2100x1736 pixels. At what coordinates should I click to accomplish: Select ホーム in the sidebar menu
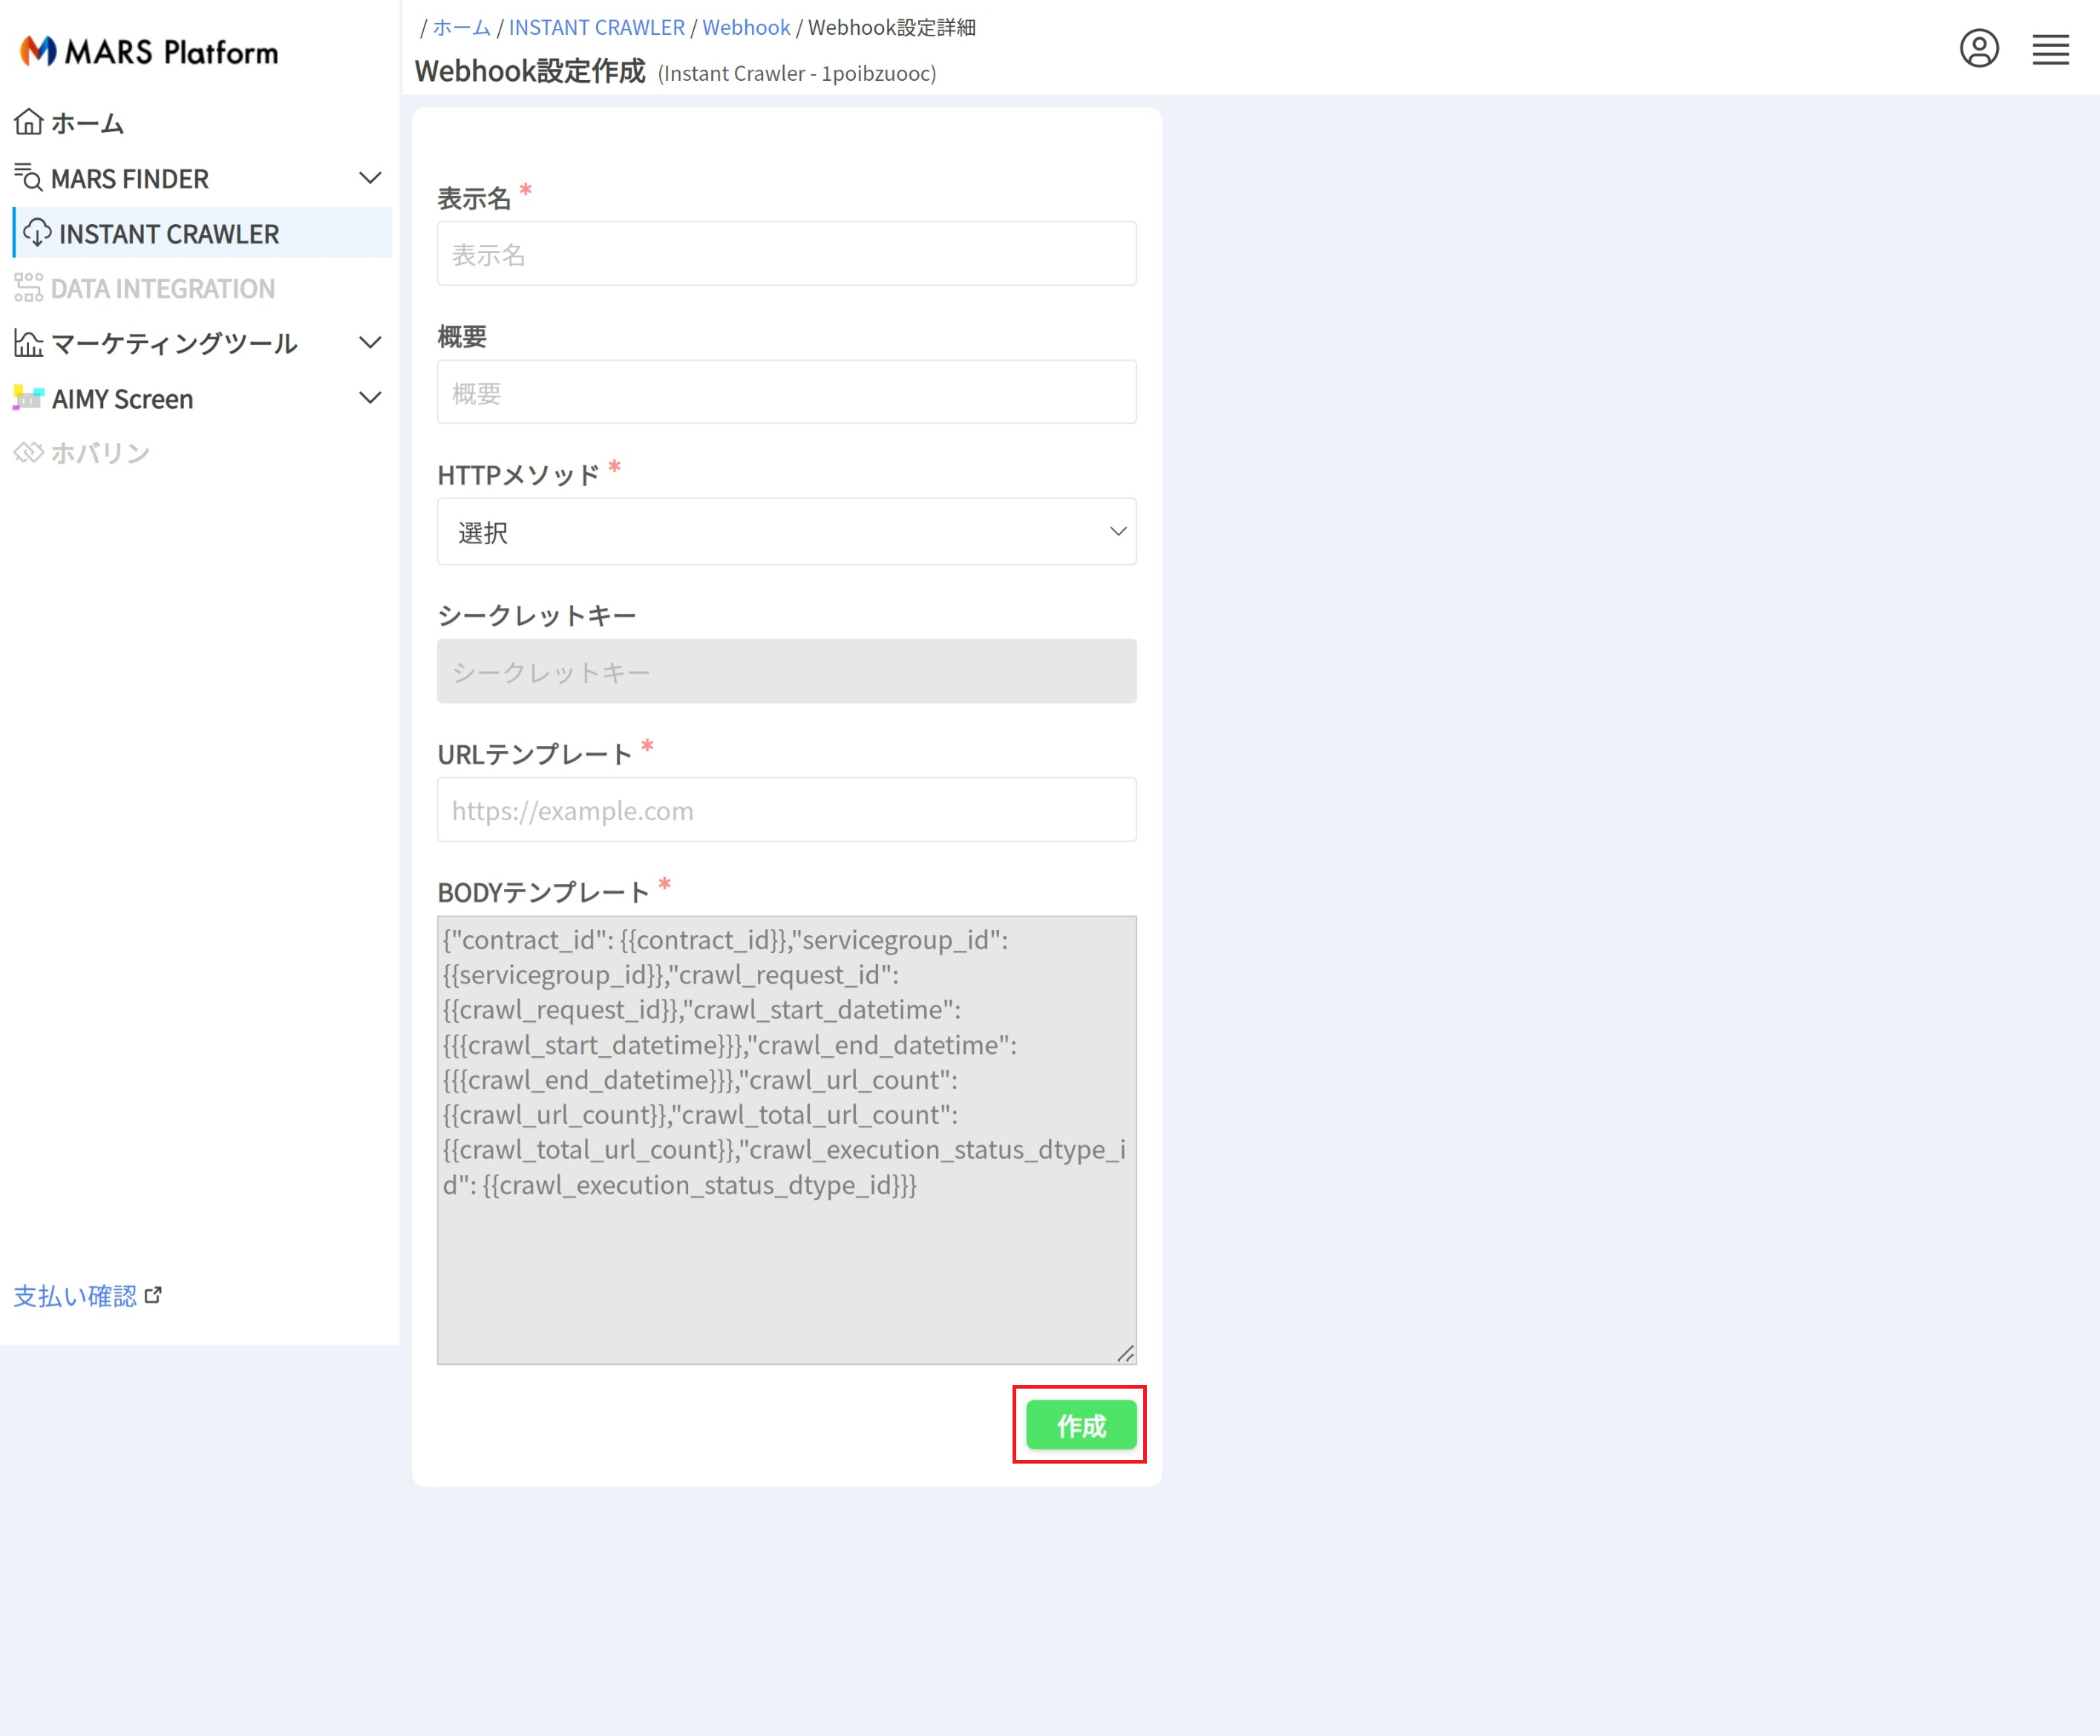click(87, 123)
